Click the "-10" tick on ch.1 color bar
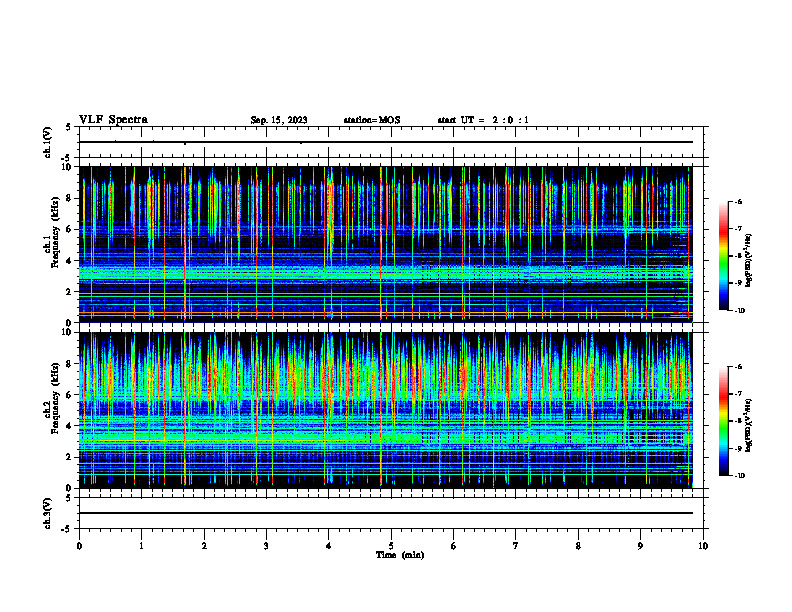The width and height of the screenshot is (792, 612). pos(740,311)
